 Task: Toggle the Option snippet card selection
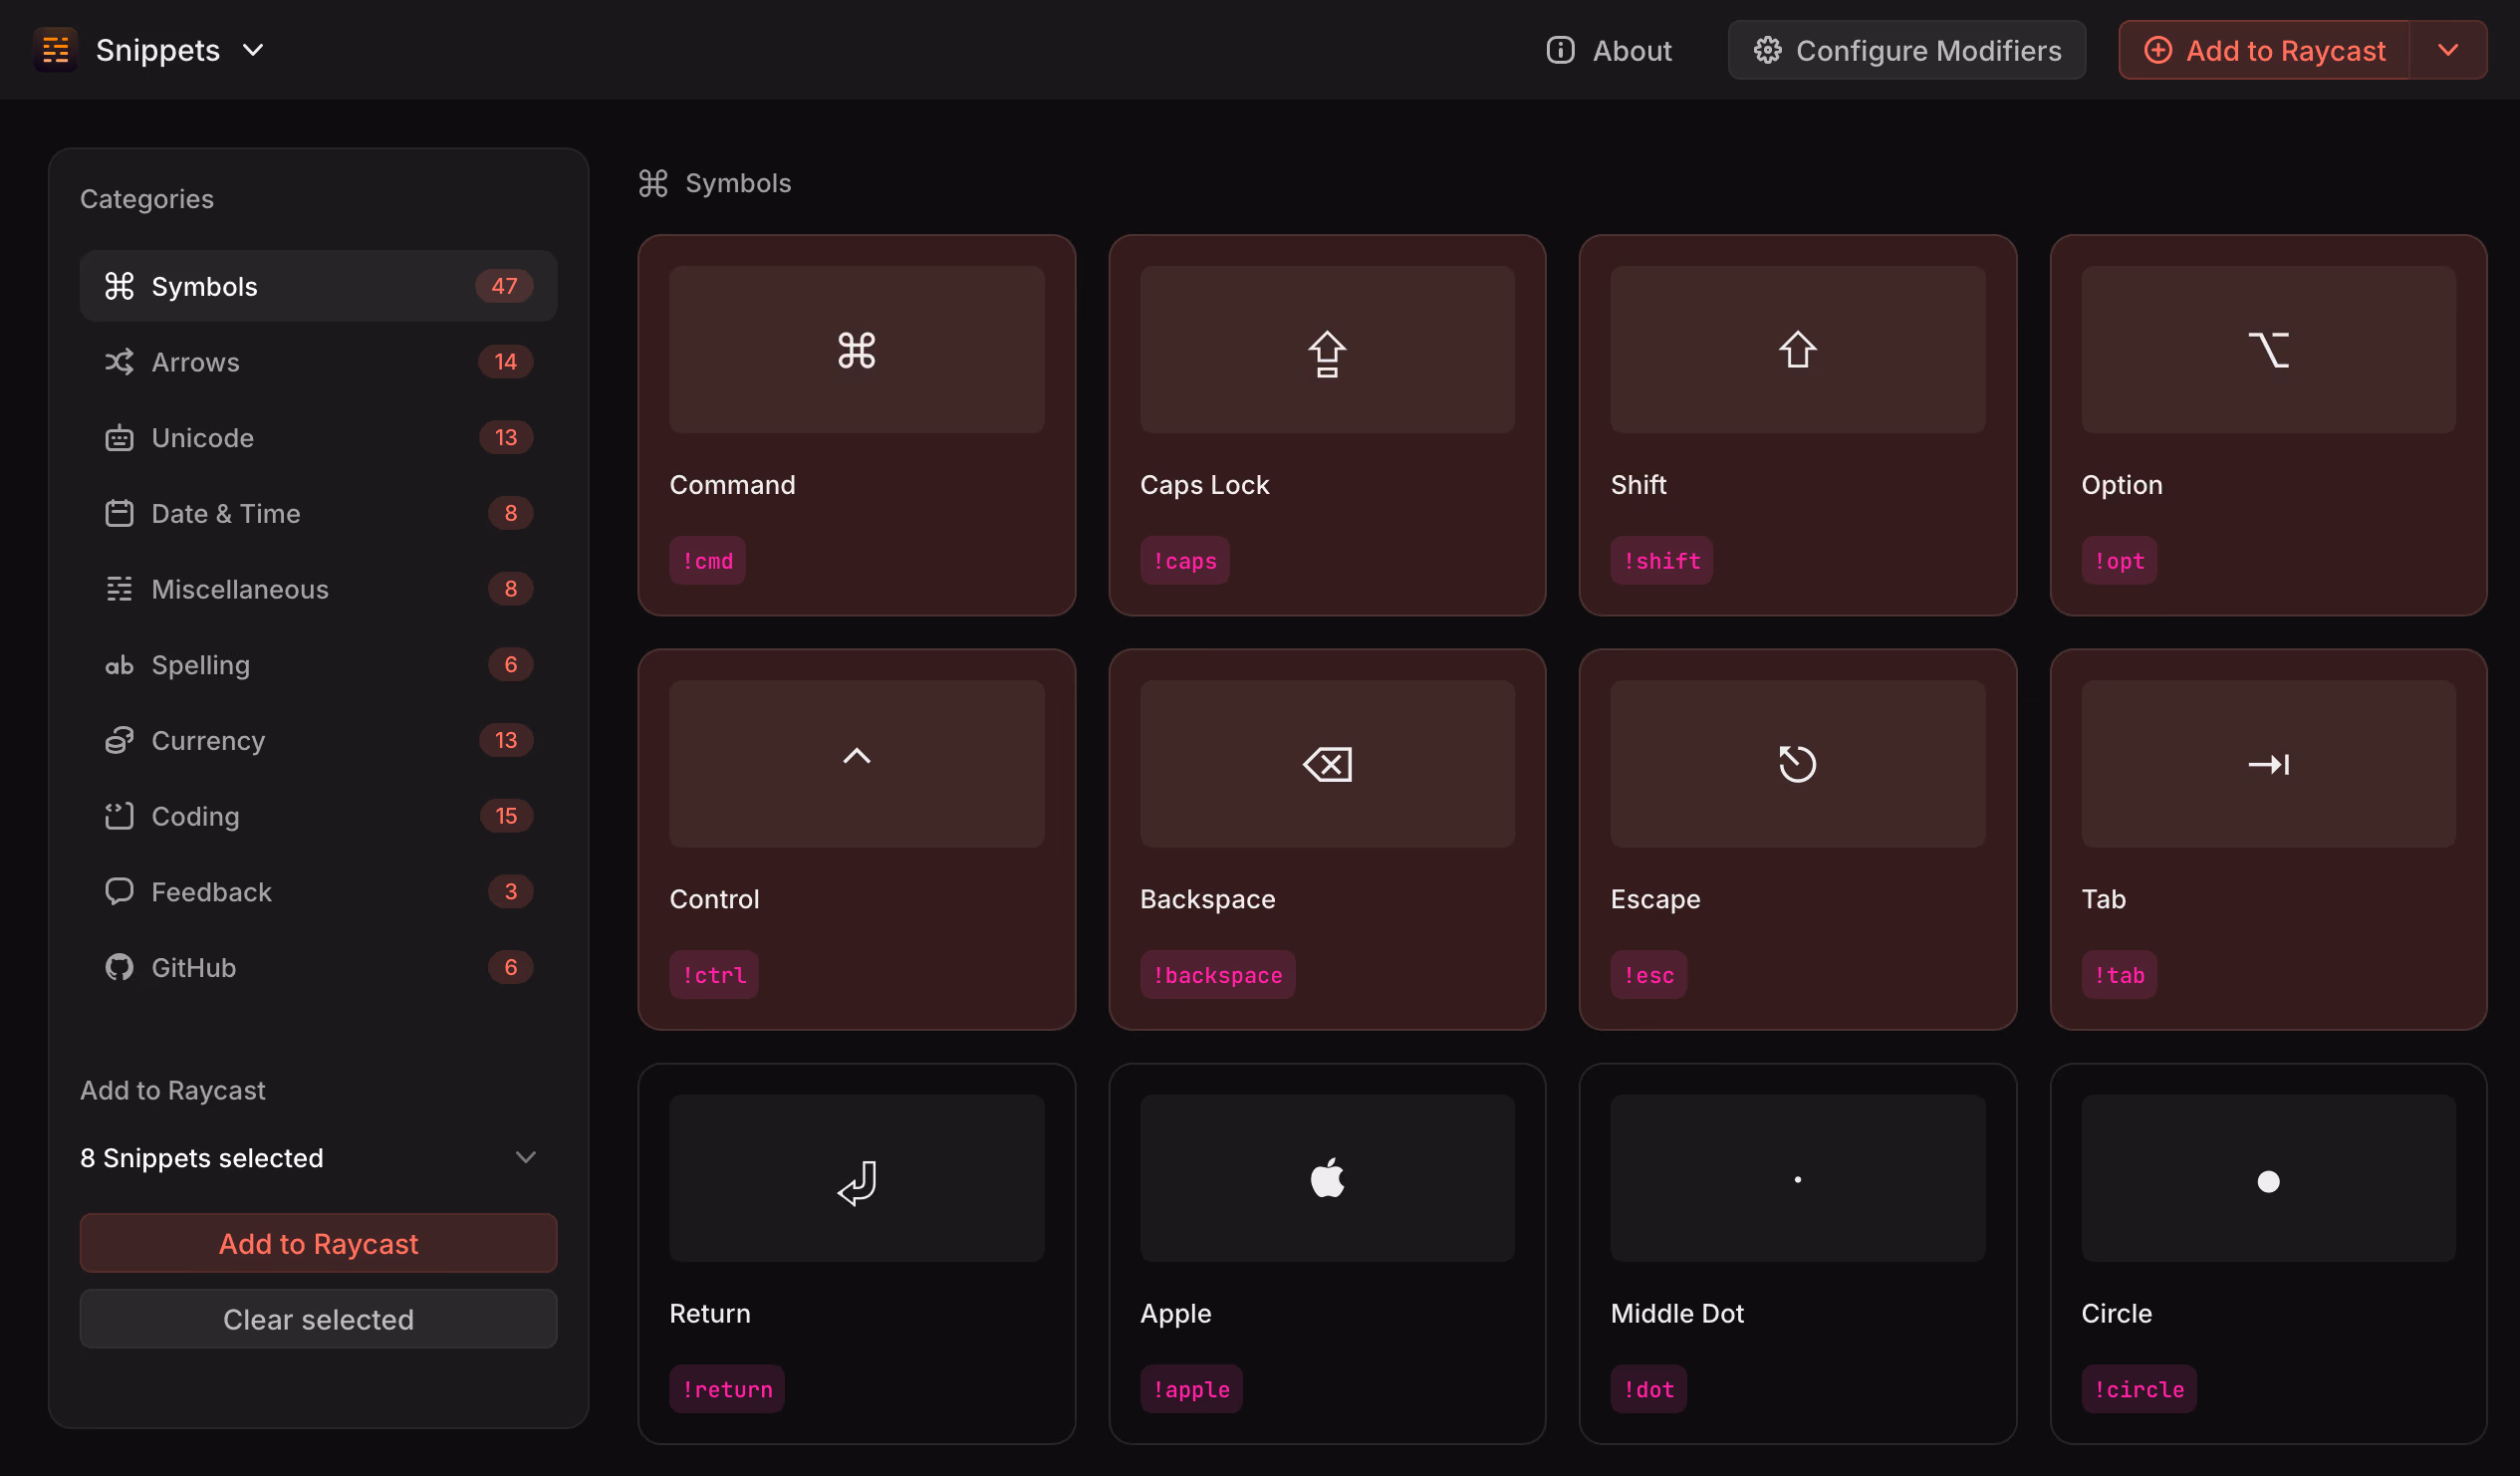click(2268, 425)
